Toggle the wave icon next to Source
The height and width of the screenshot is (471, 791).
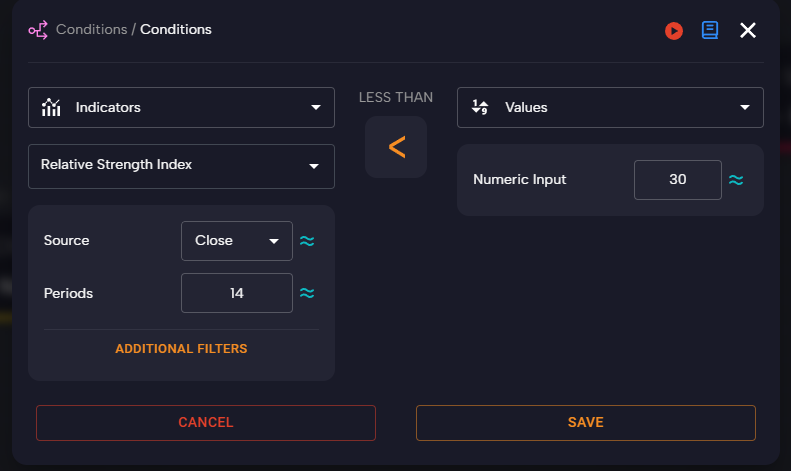(x=308, y=241)
